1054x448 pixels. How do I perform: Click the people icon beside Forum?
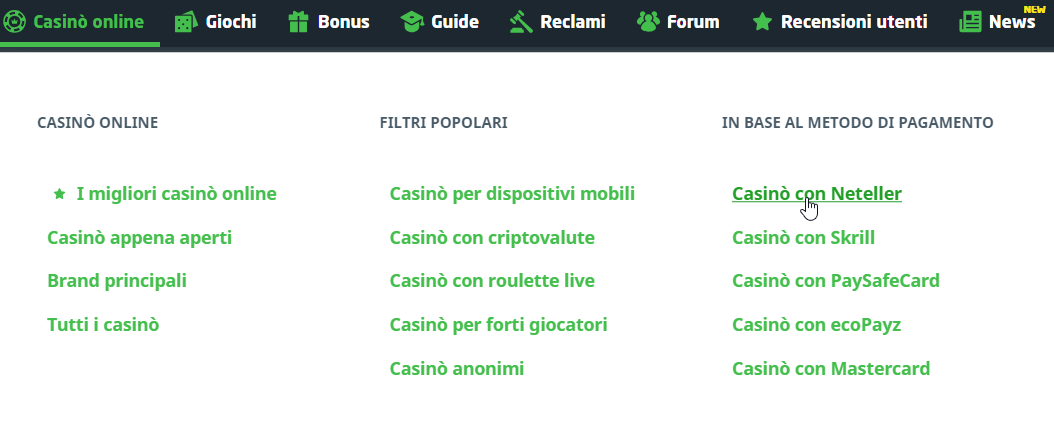coord(648,21)
